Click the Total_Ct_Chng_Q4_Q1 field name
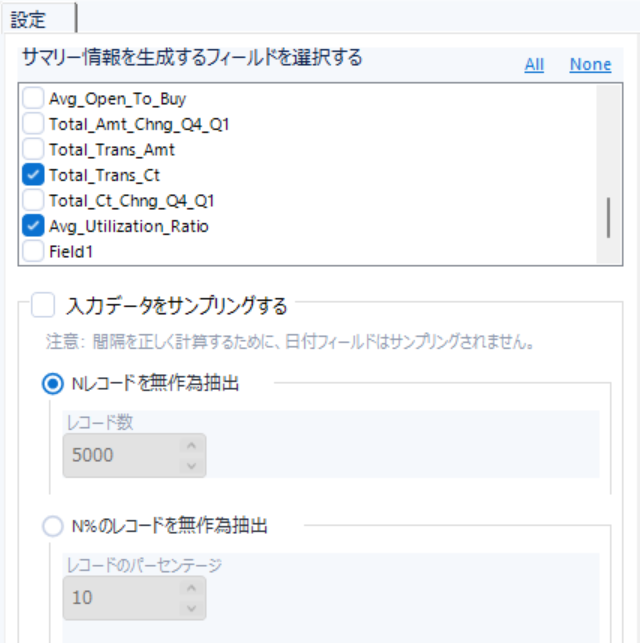The image size is (640, 643). pos(132,201)
